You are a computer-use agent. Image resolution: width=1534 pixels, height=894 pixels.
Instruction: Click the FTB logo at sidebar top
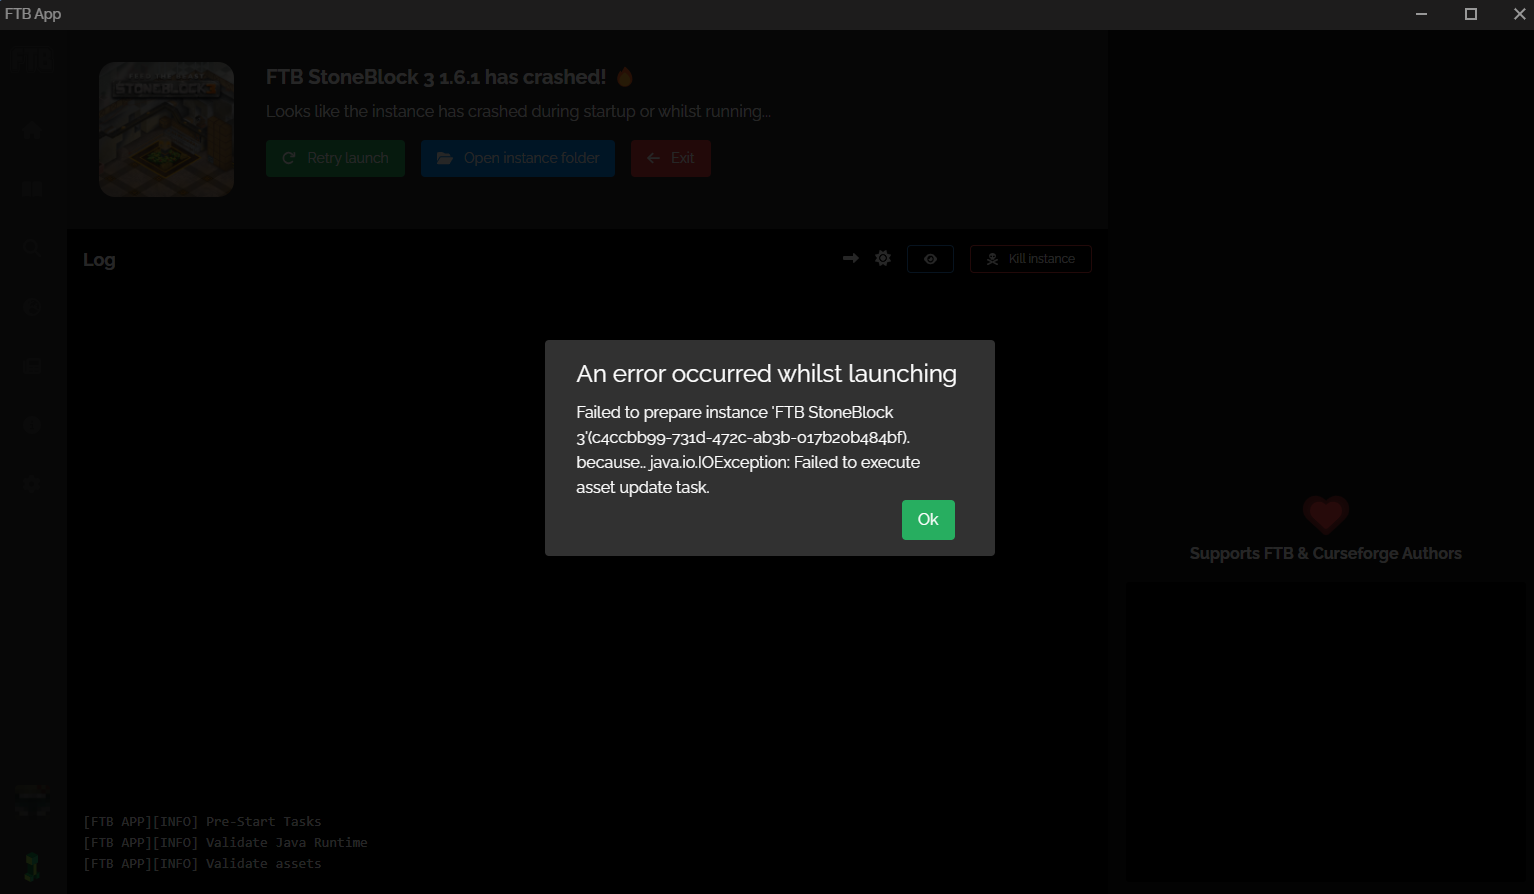coord(33,58)
